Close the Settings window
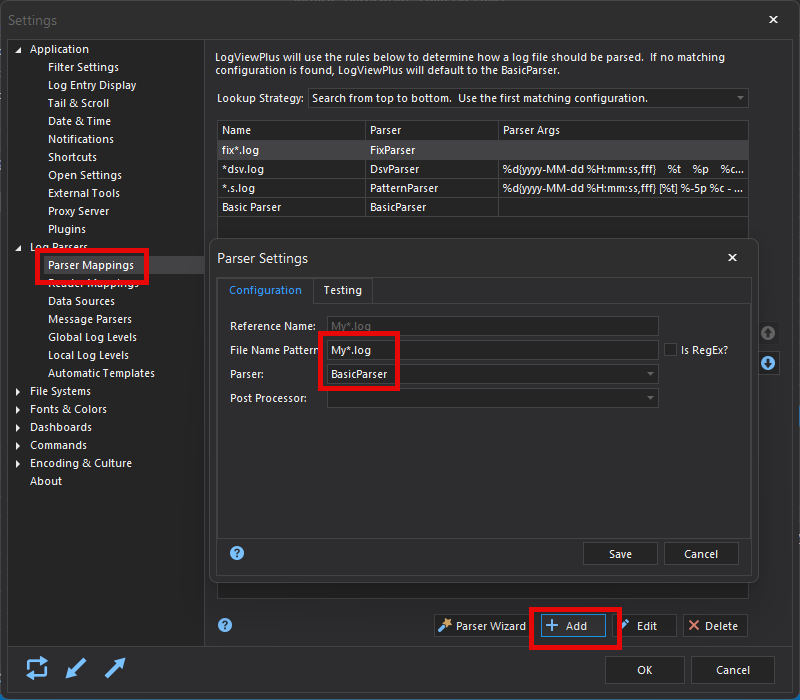Viewport: 800px width, 700px height. (773, 19)
